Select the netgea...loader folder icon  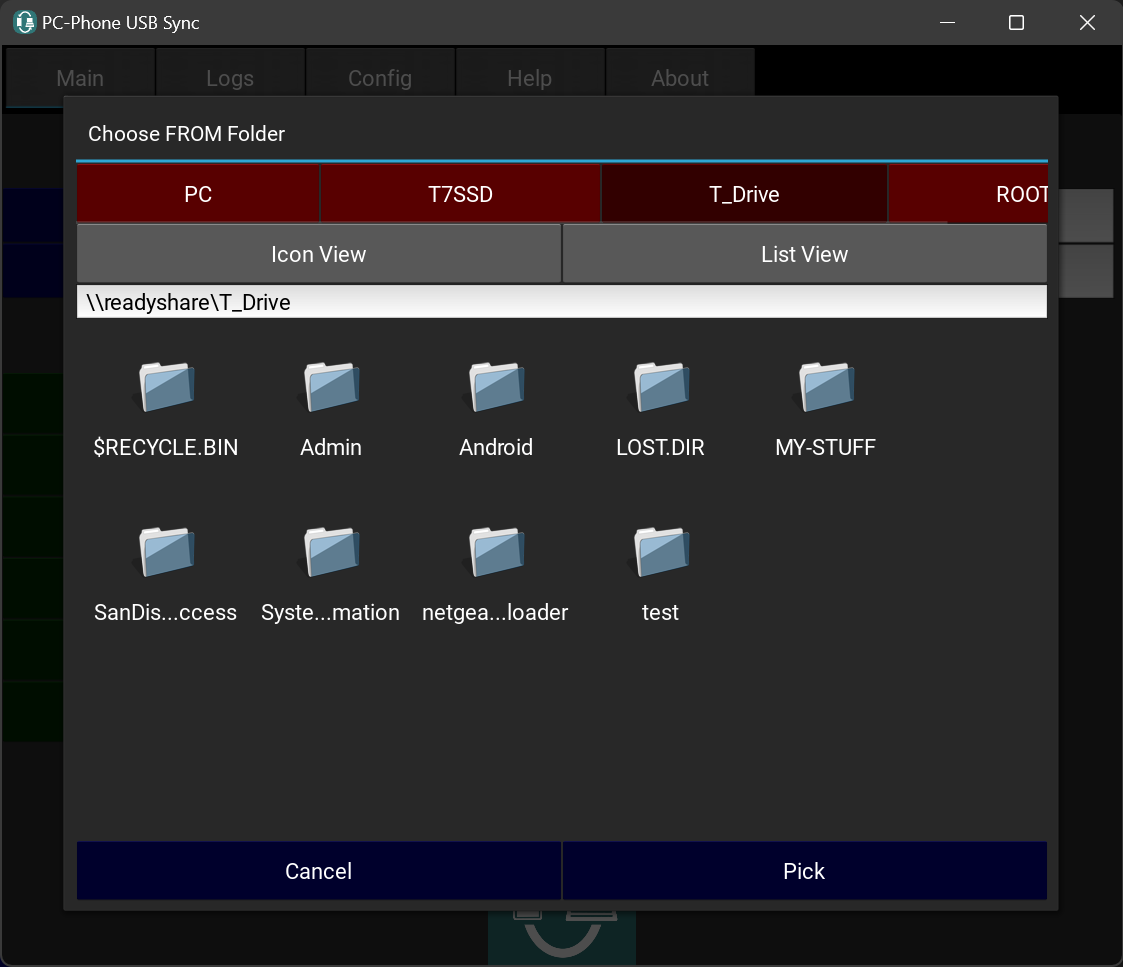coord(496,553)
